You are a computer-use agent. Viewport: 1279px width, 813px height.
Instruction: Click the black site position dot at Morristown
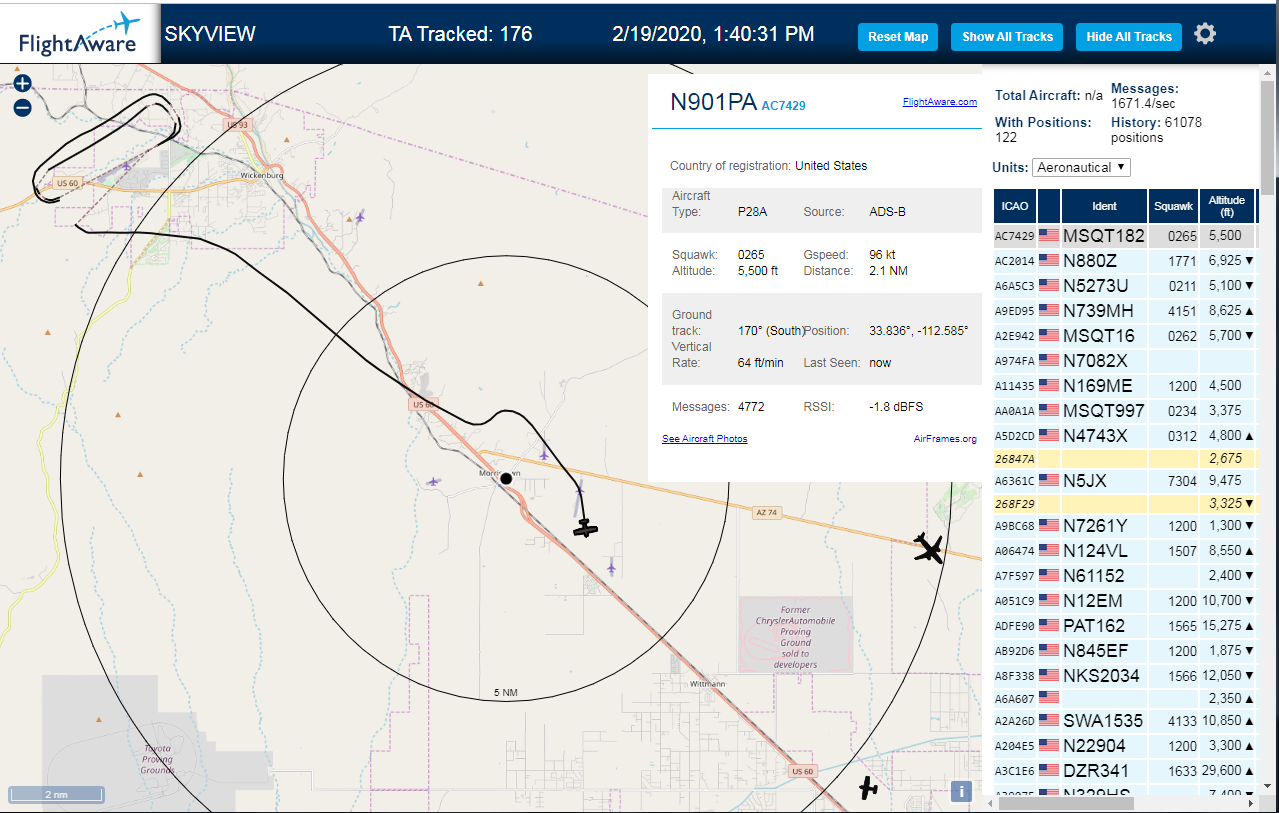[506, 479]
